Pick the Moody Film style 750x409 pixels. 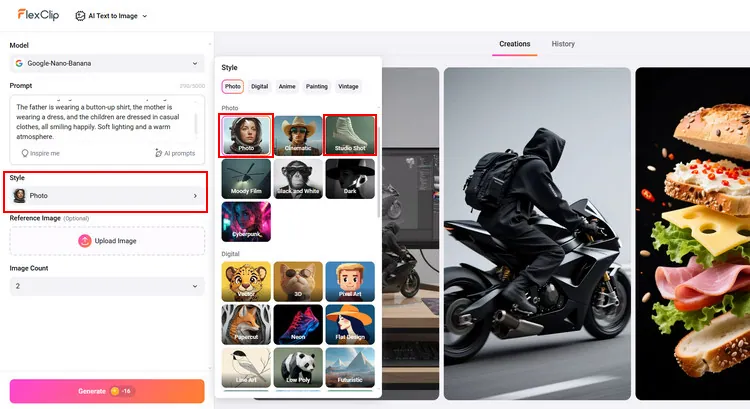click(x=246, y=179)
